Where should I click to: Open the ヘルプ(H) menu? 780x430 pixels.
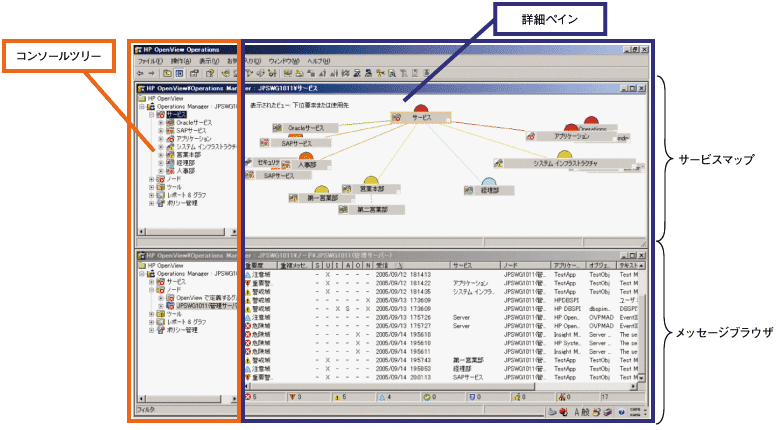tap(318, 61)
